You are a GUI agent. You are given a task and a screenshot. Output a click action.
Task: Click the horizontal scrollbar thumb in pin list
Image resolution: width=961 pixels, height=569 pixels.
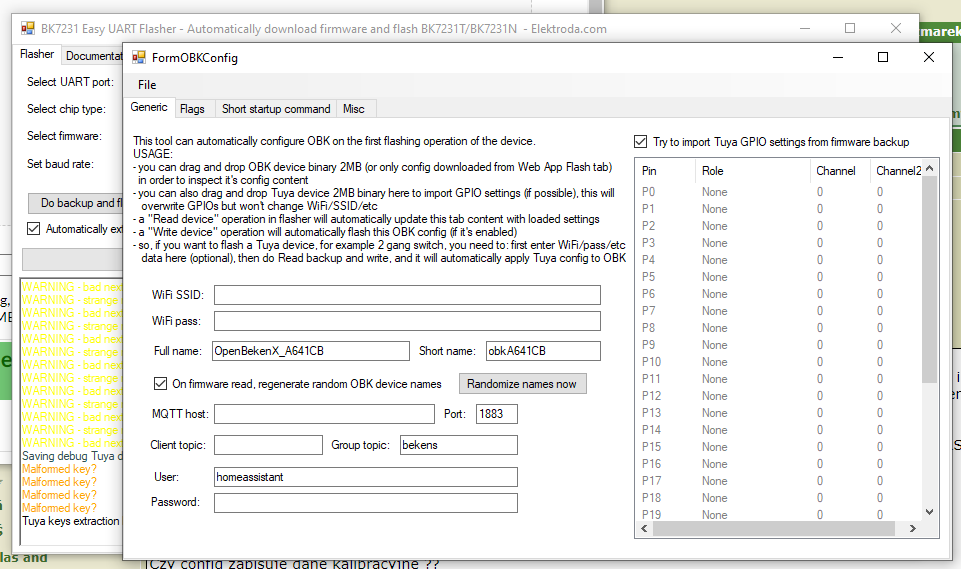[773, 528]
